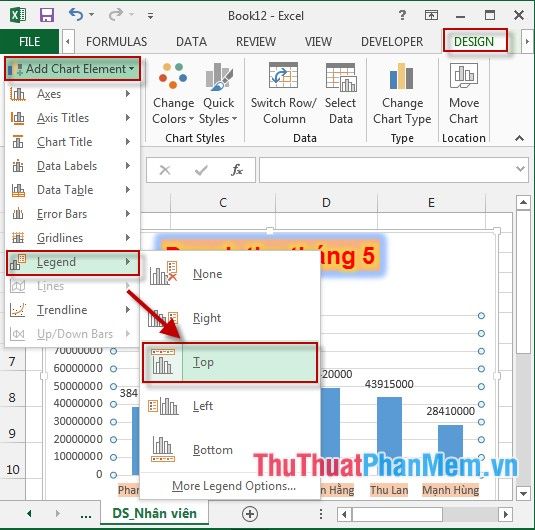Click the Undo arrow icon

coord(76,15)
